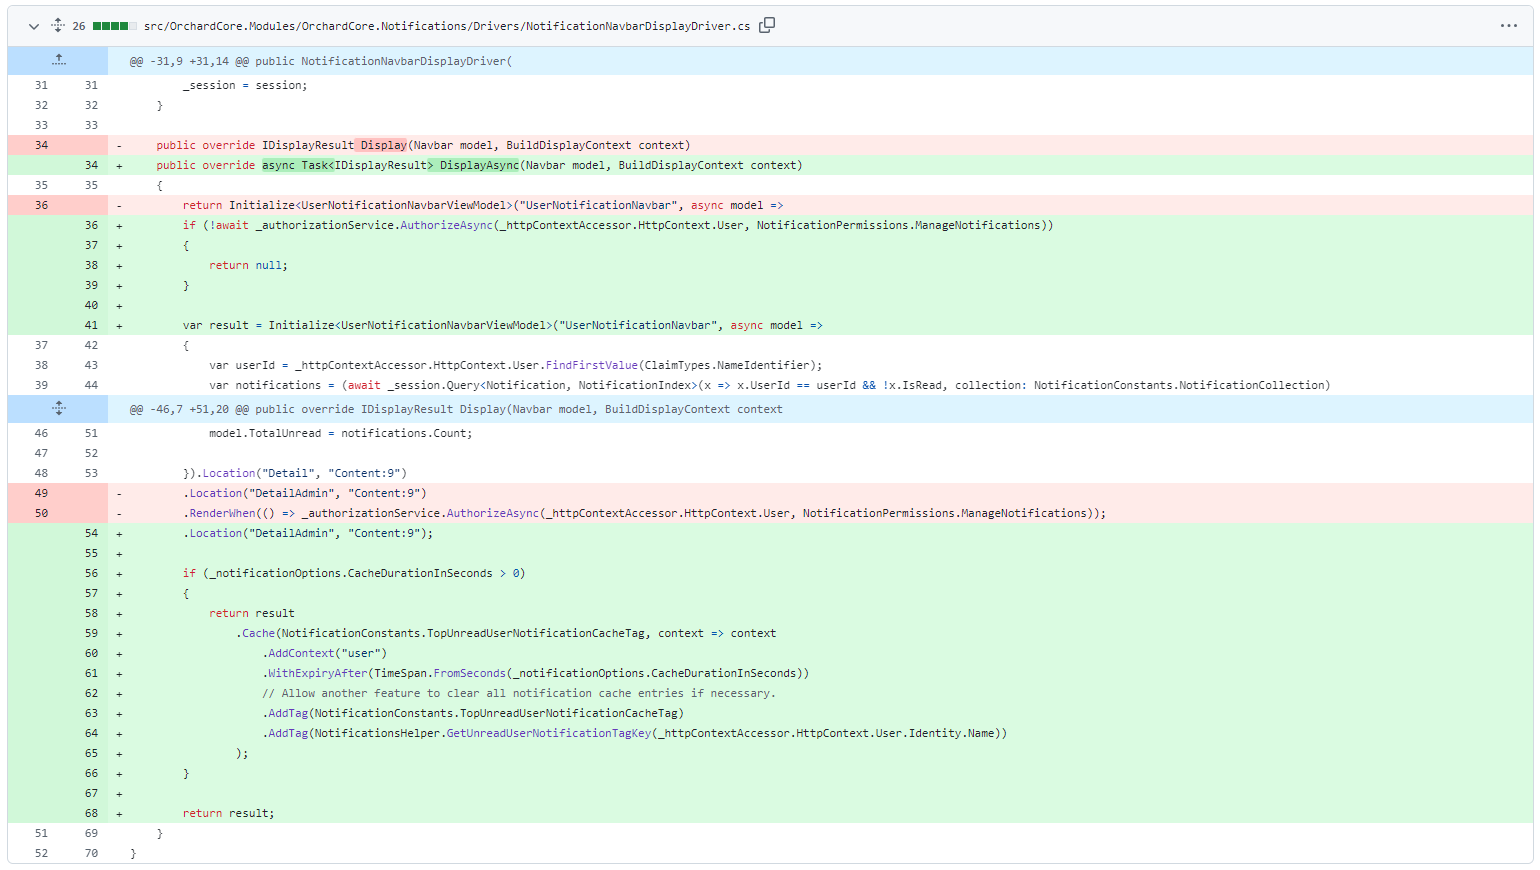Select the '@@ -46,7 +51,20 @@' hunk header

[x=456, y=409]
